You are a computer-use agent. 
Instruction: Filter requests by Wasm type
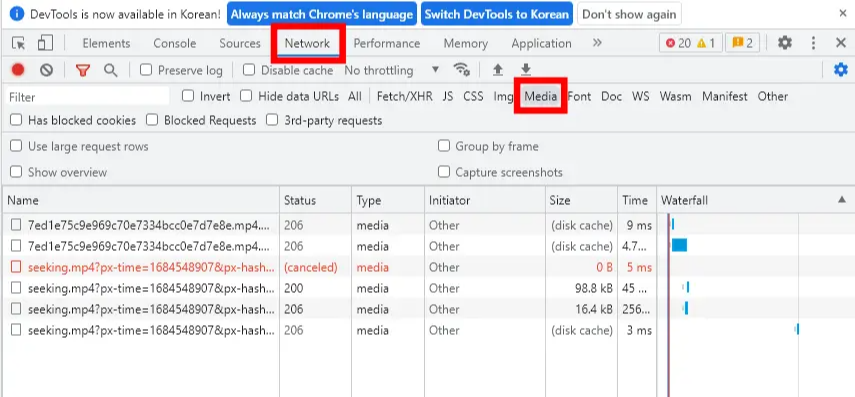point(675,97)
